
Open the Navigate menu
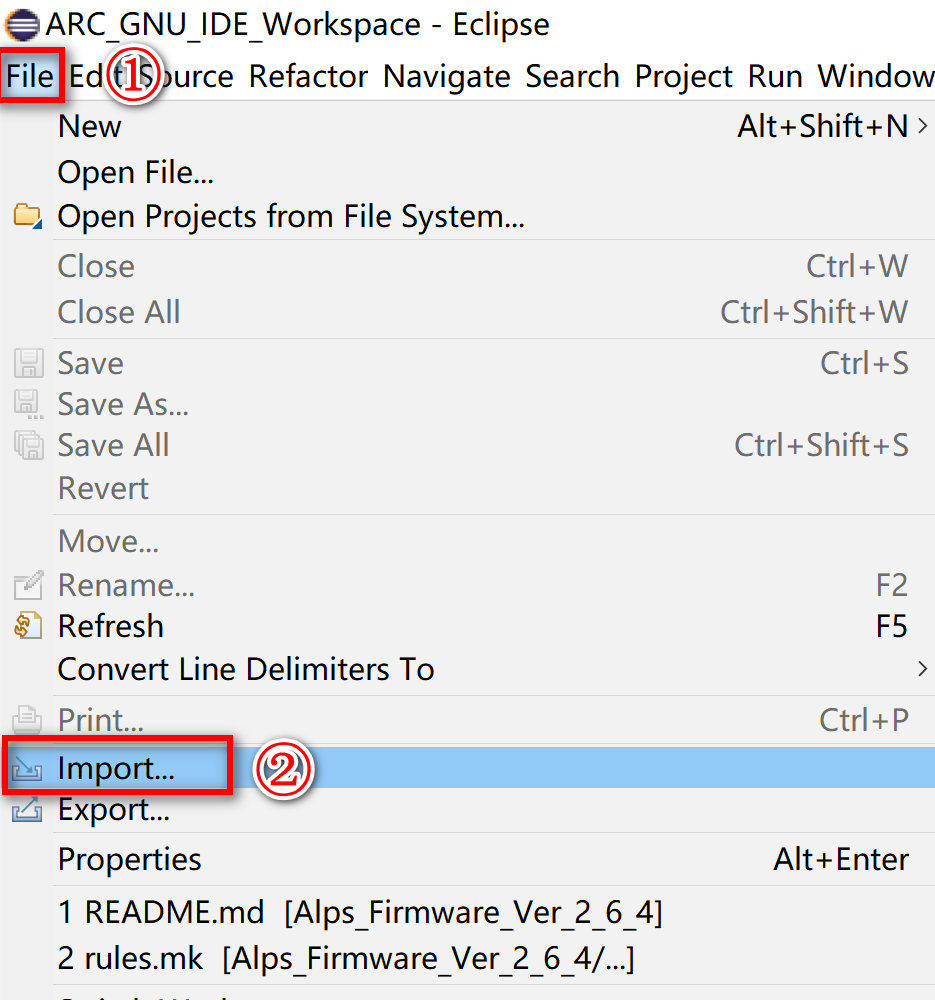[446, 76]
